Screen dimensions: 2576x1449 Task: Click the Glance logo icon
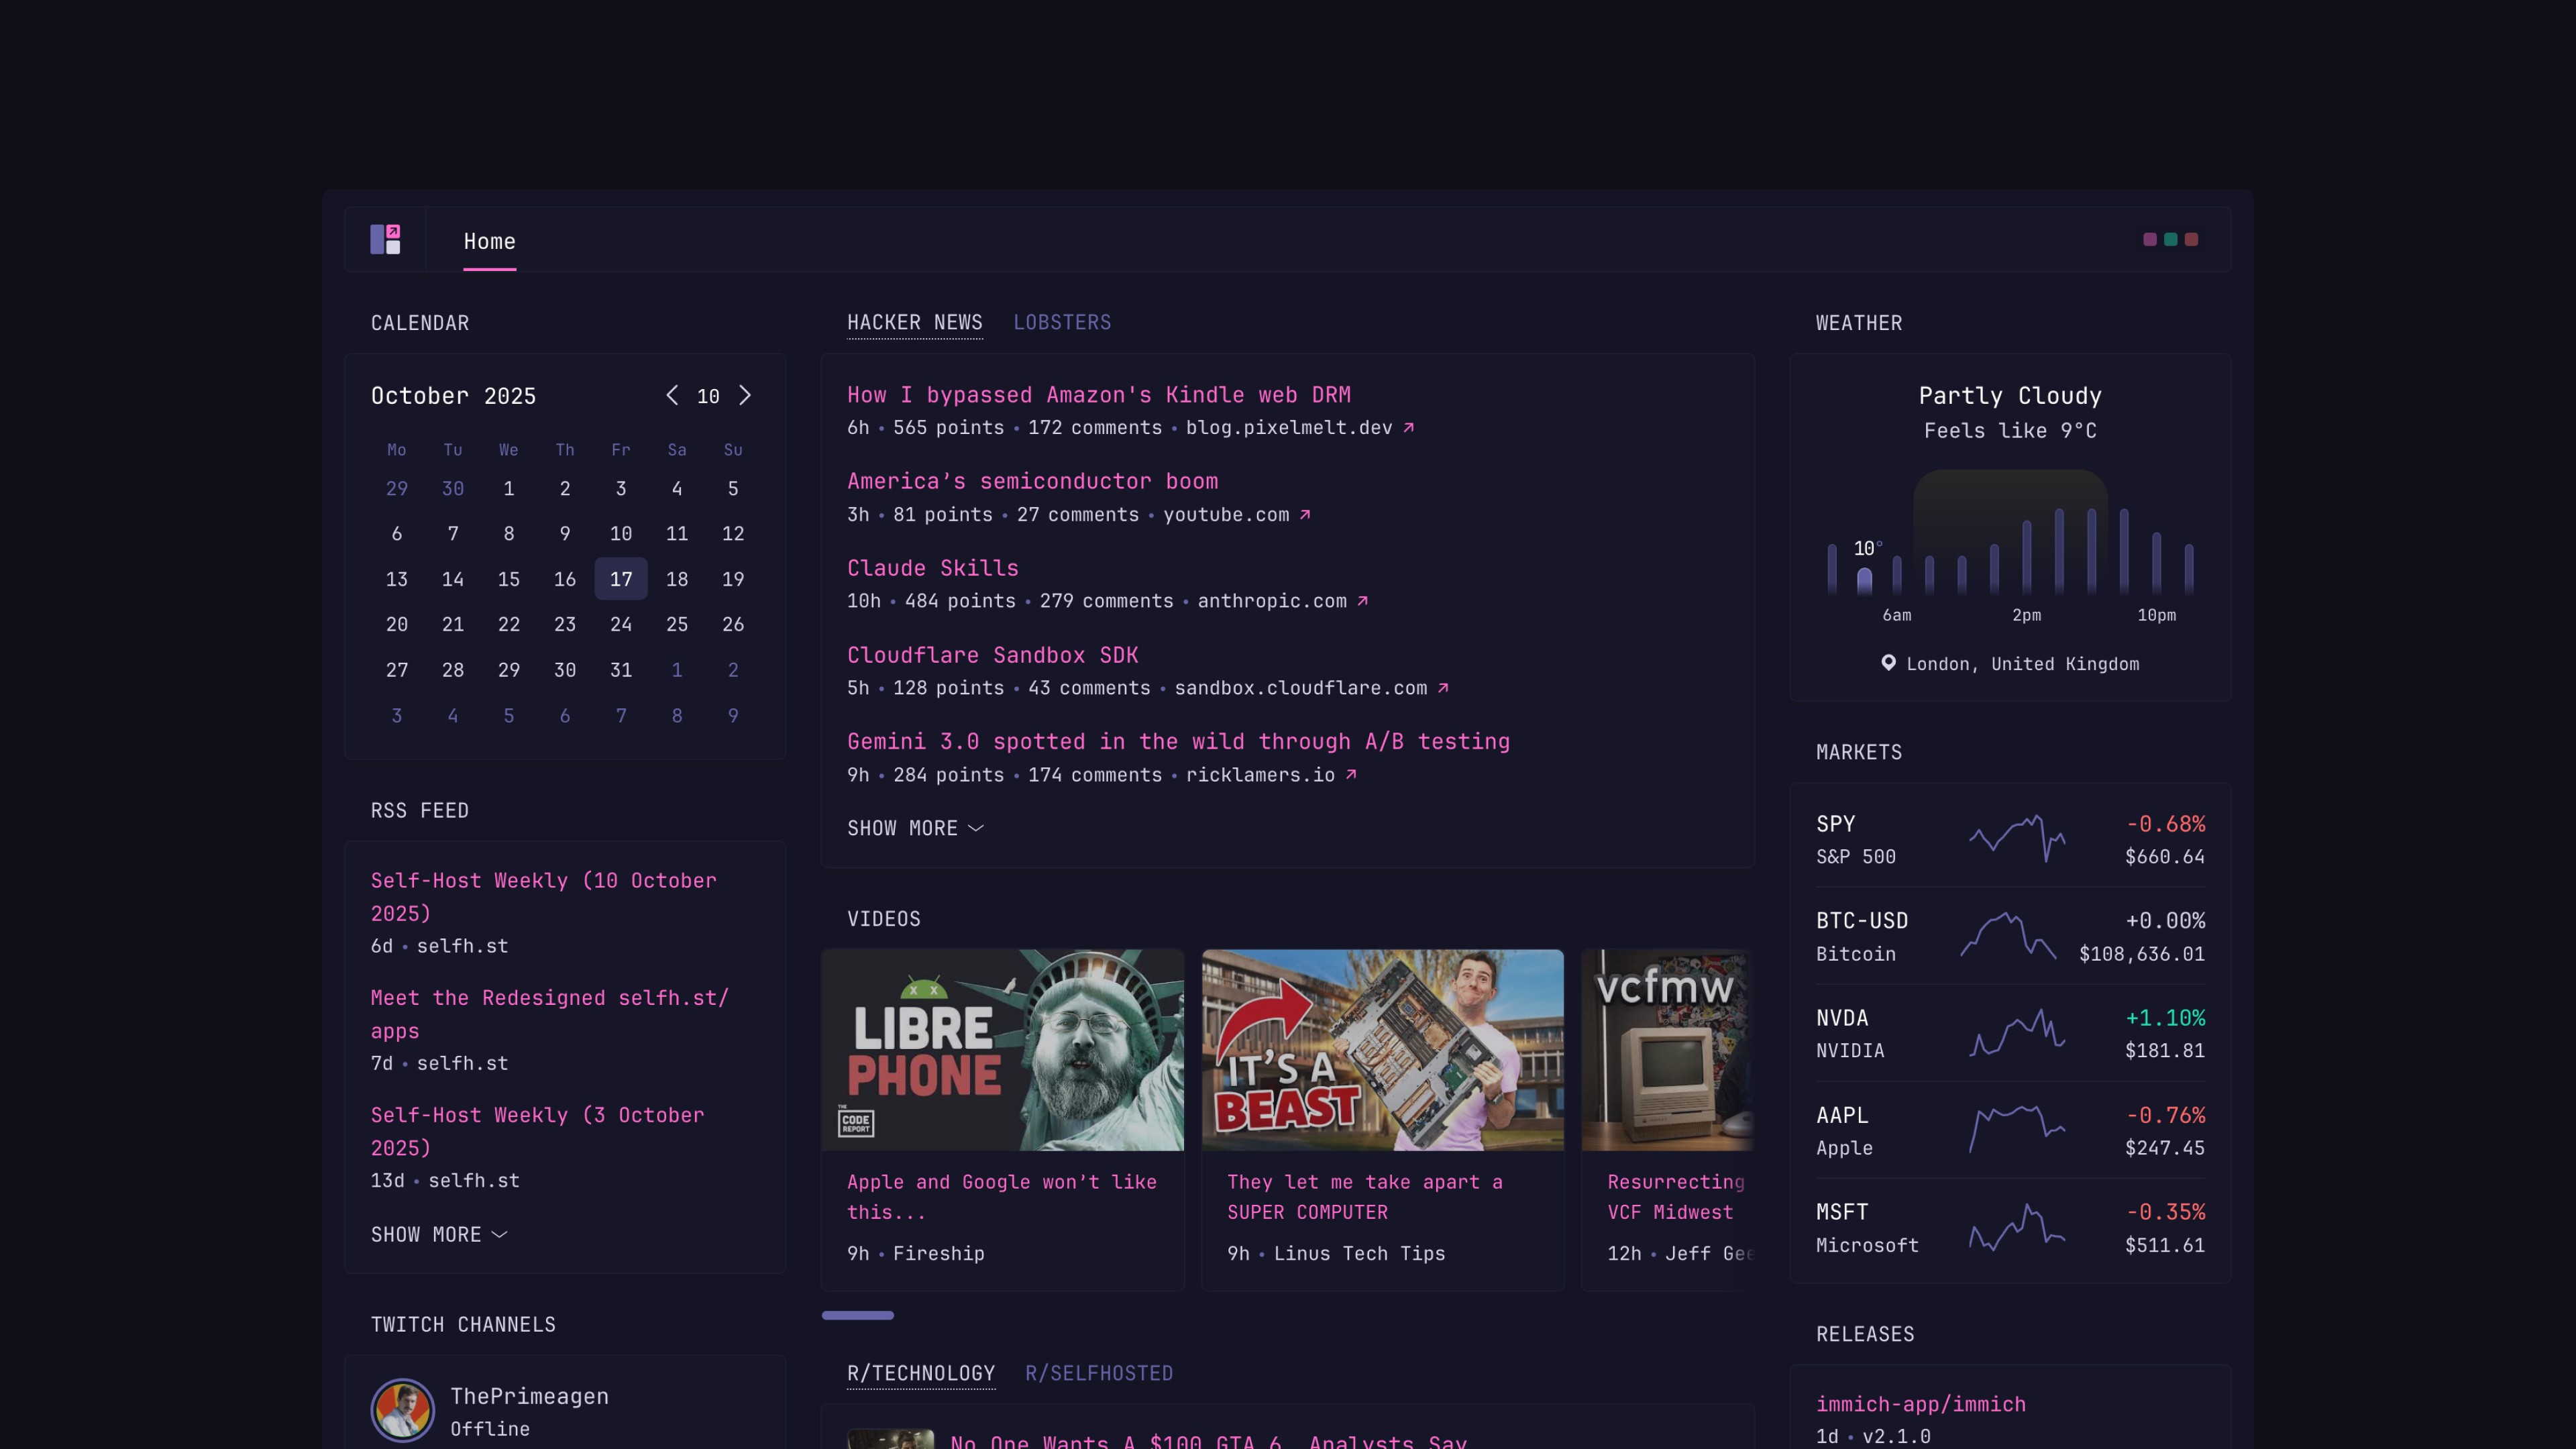(x=385, y=240)
